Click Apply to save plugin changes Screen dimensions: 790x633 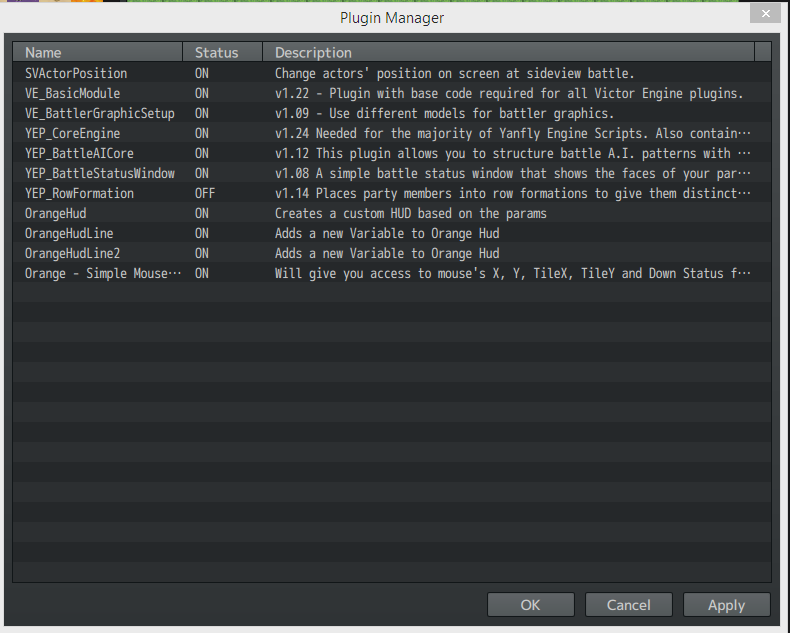(726, 604)
